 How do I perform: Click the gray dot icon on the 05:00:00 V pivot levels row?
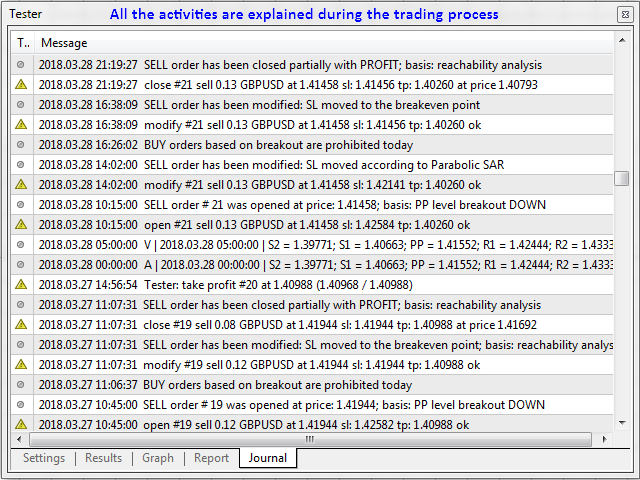point(20,244)
